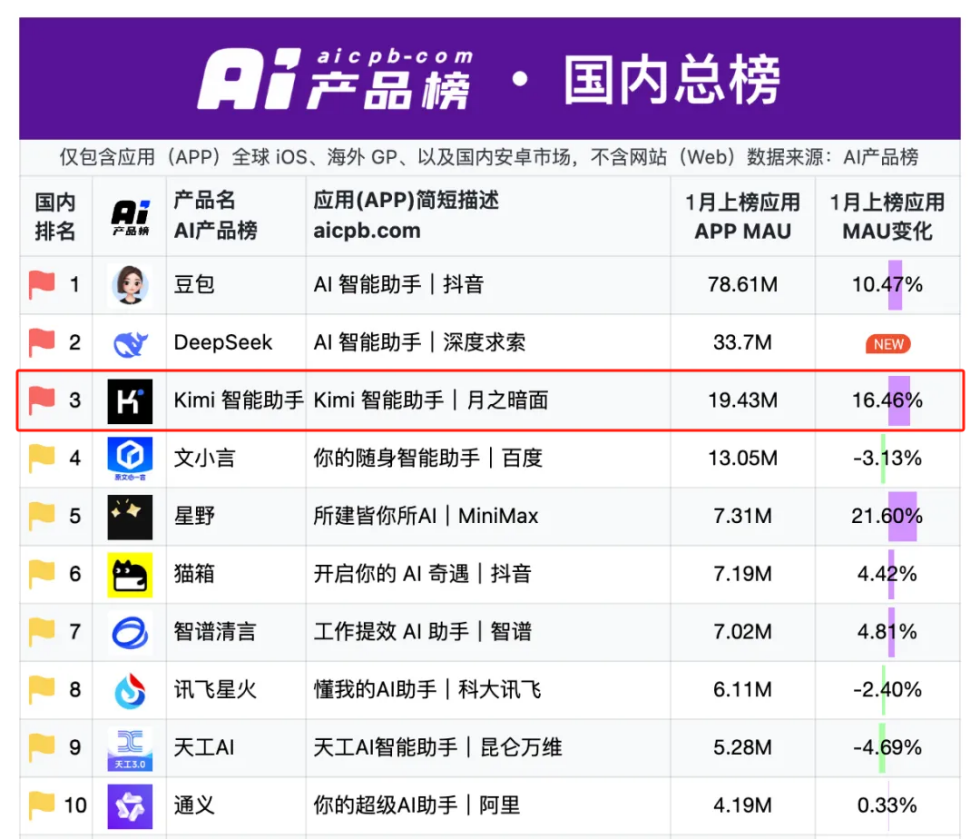Select the product name 豆包

194,284
